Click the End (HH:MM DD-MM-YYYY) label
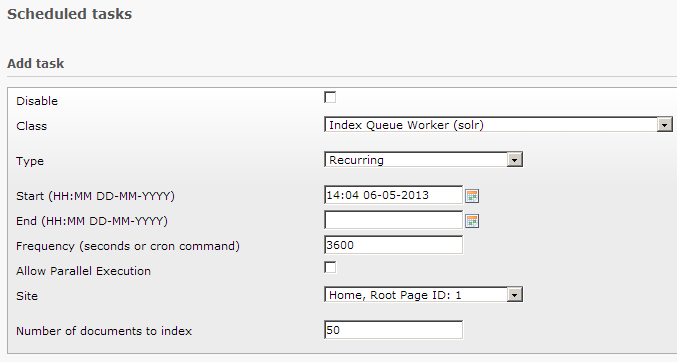 coord(92,221)
